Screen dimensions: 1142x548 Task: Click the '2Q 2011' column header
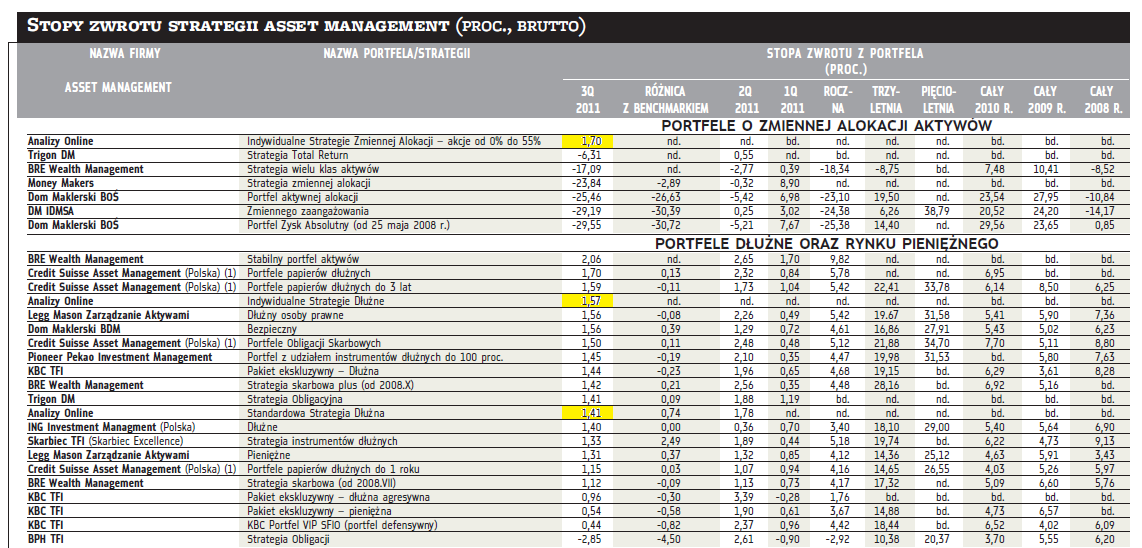pos(747,100)
